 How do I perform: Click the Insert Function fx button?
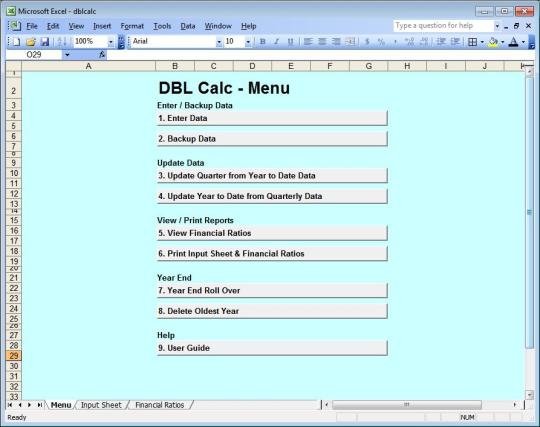pyautogui.click(x=102, y=54)
